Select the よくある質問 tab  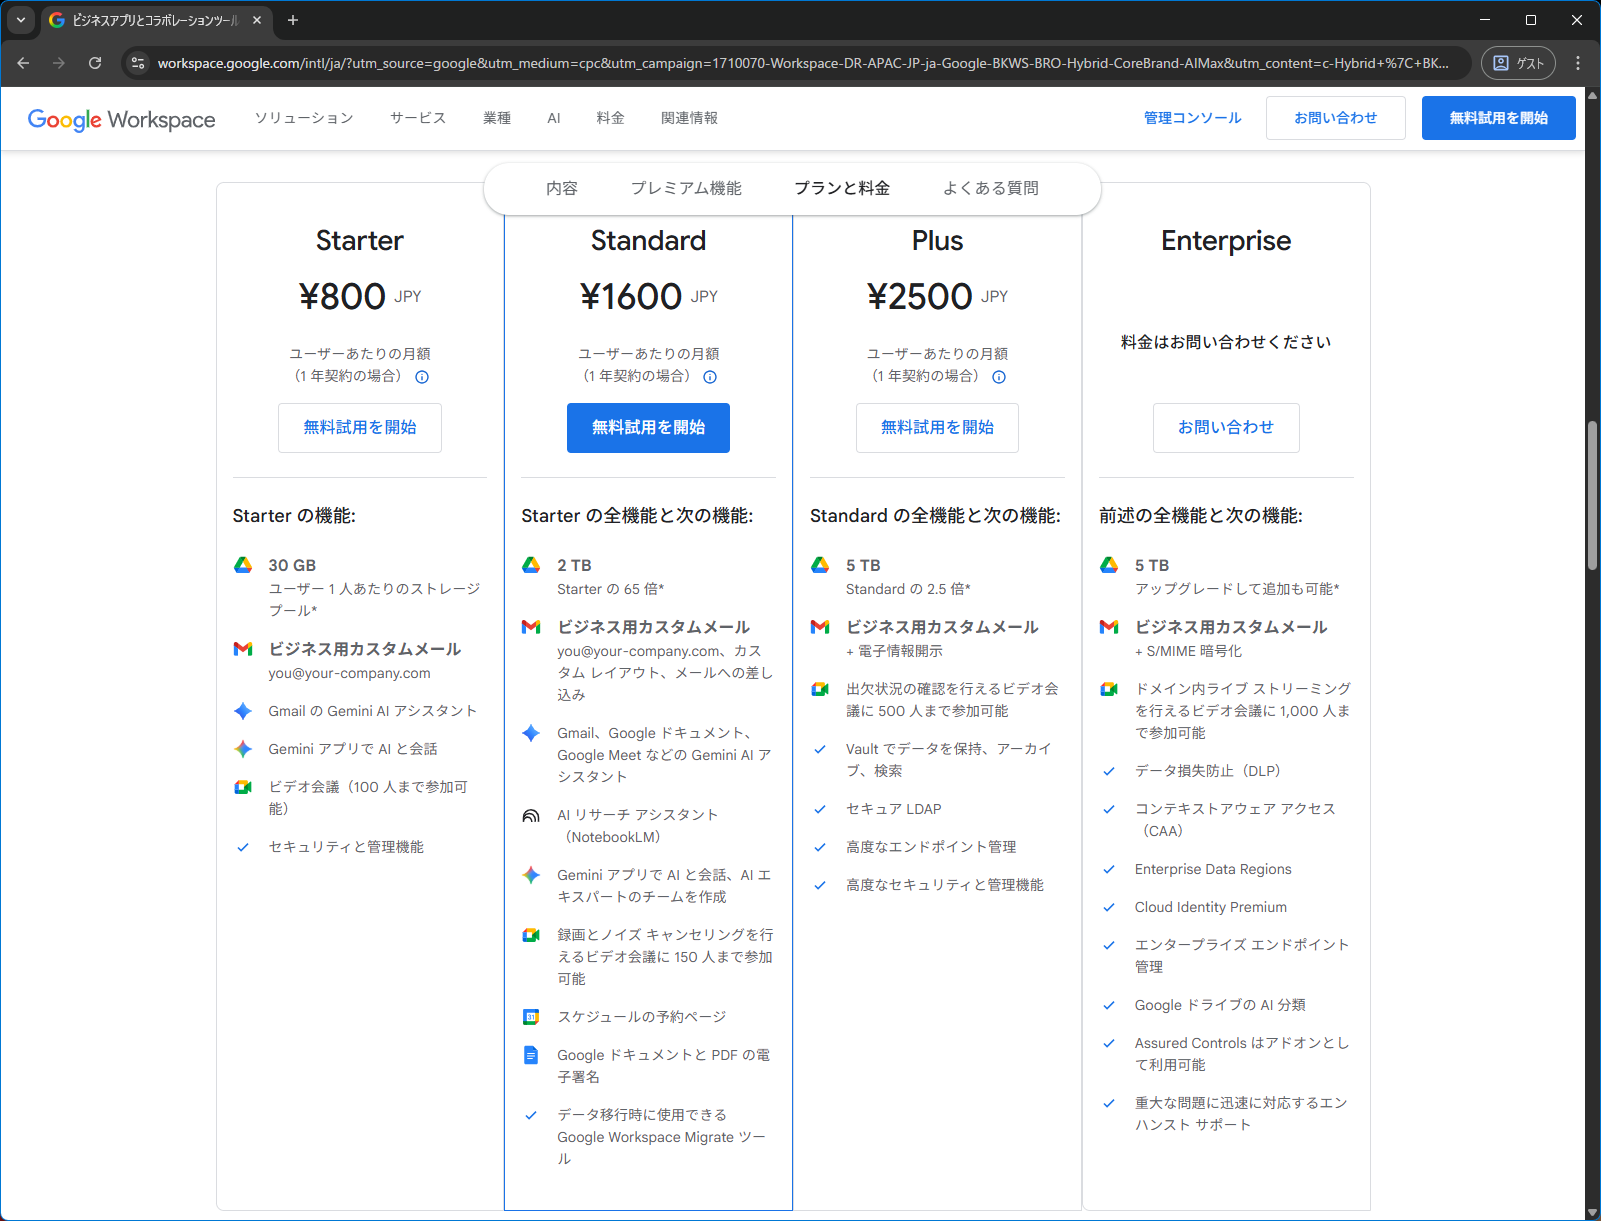[x=990, y=188]
